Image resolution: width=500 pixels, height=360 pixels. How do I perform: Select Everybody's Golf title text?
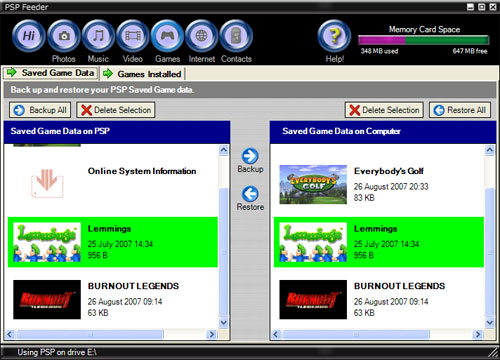click(x=389, y=171)
